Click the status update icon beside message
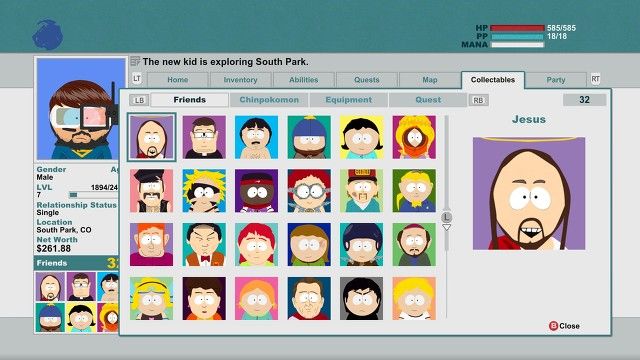640x360 pixels. click(135, 62)
